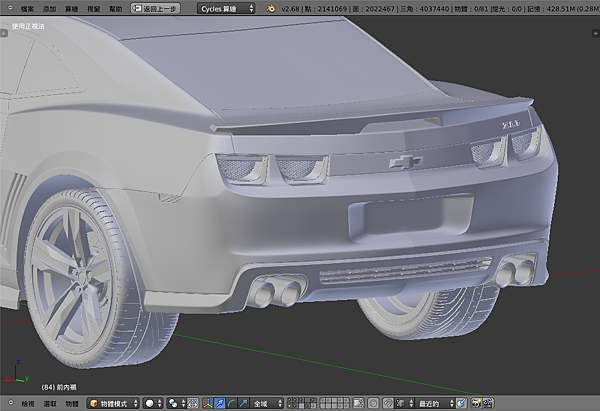Viewport: 600px width, 411px height.
Task: Open the 物體模式 (Object Mode) selector
Action: (x=113, y=403)
